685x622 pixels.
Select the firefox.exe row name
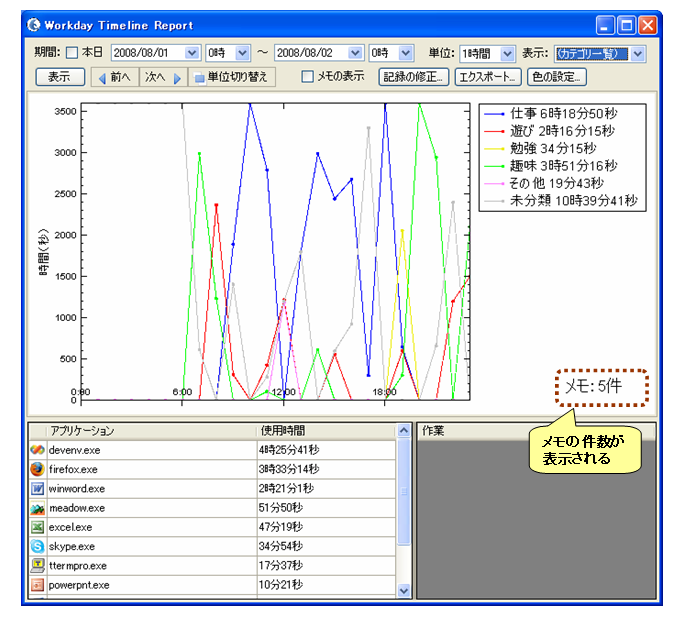(73, 470)
